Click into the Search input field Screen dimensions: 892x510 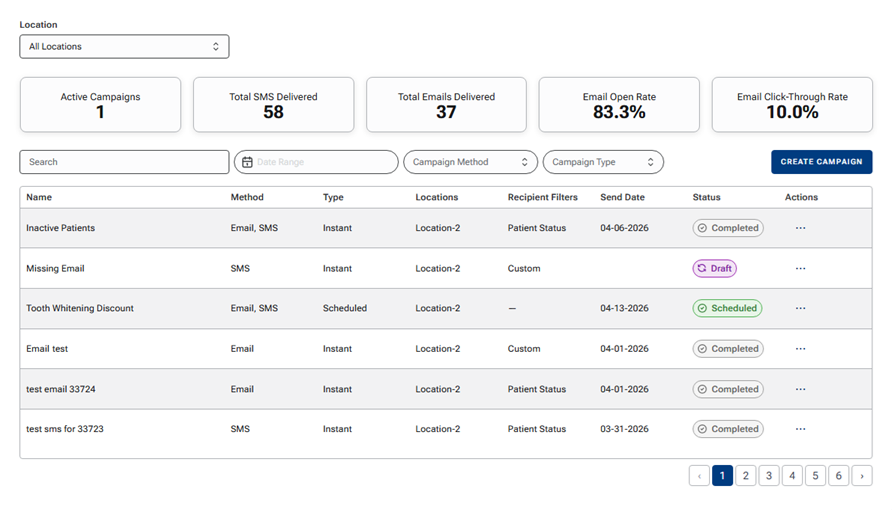[x=125, y=162]
